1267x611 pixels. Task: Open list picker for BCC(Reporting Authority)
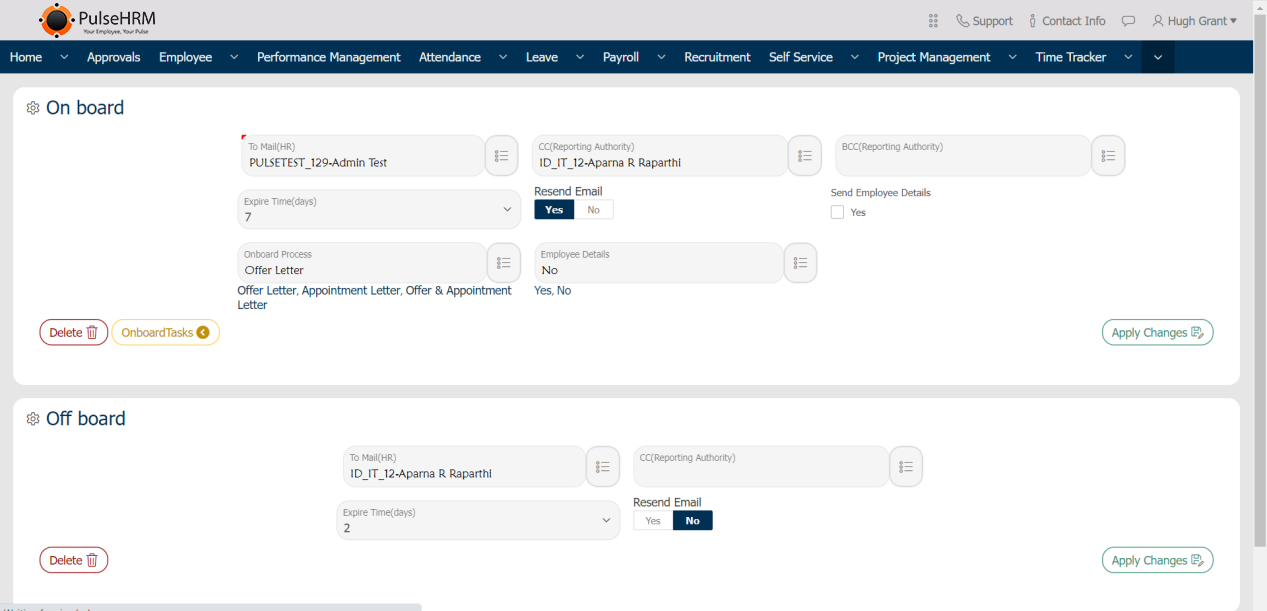[x=1108, y=156]
